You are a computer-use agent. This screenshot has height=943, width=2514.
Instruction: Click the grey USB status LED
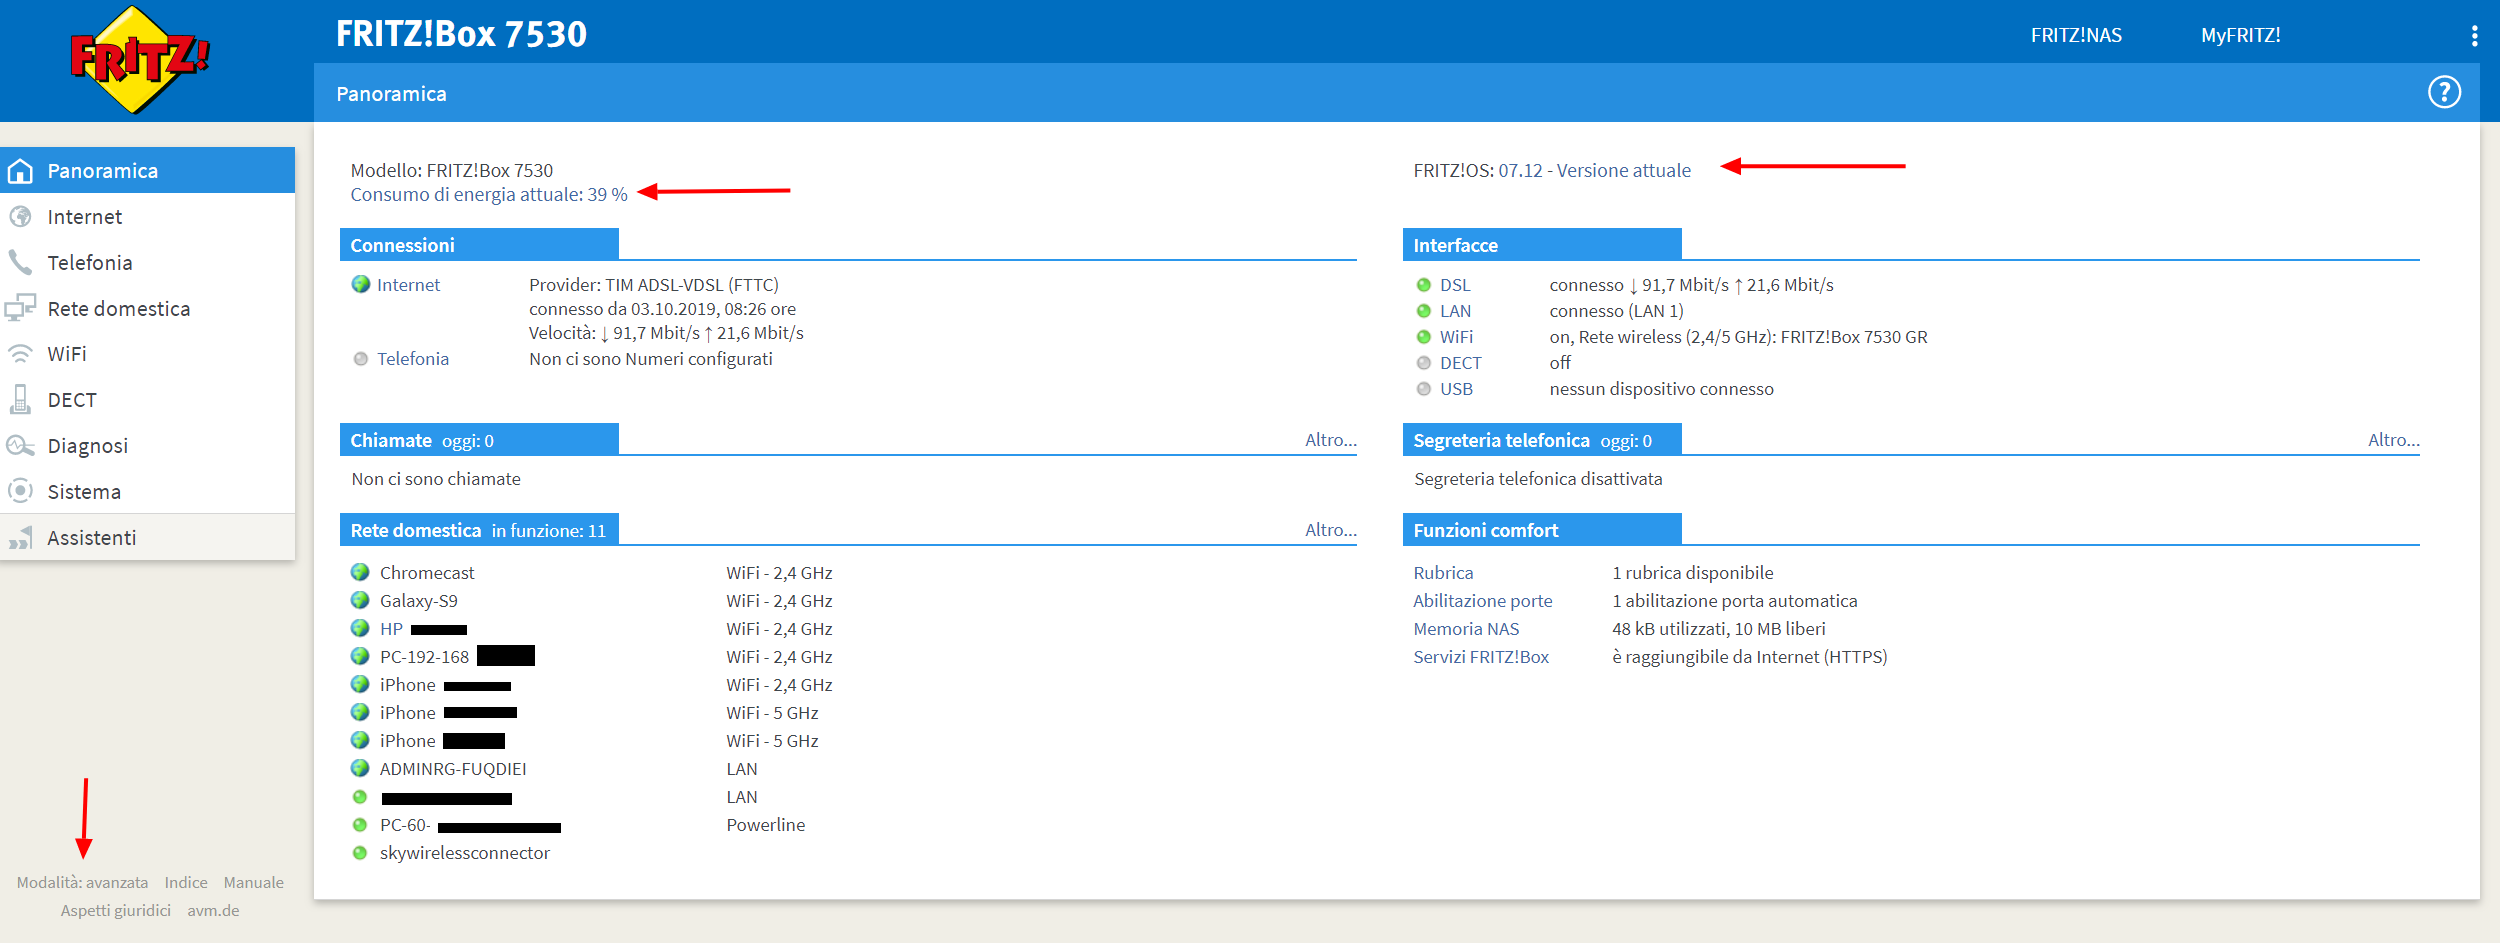click(x=1423, y=389)
